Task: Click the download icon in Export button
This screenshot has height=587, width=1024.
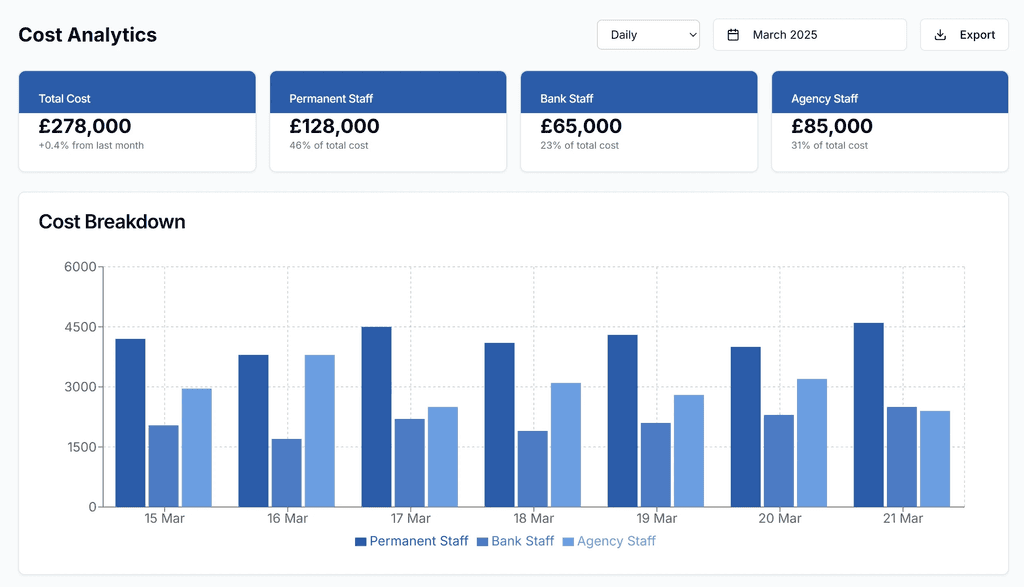Action: coord(940,35)
